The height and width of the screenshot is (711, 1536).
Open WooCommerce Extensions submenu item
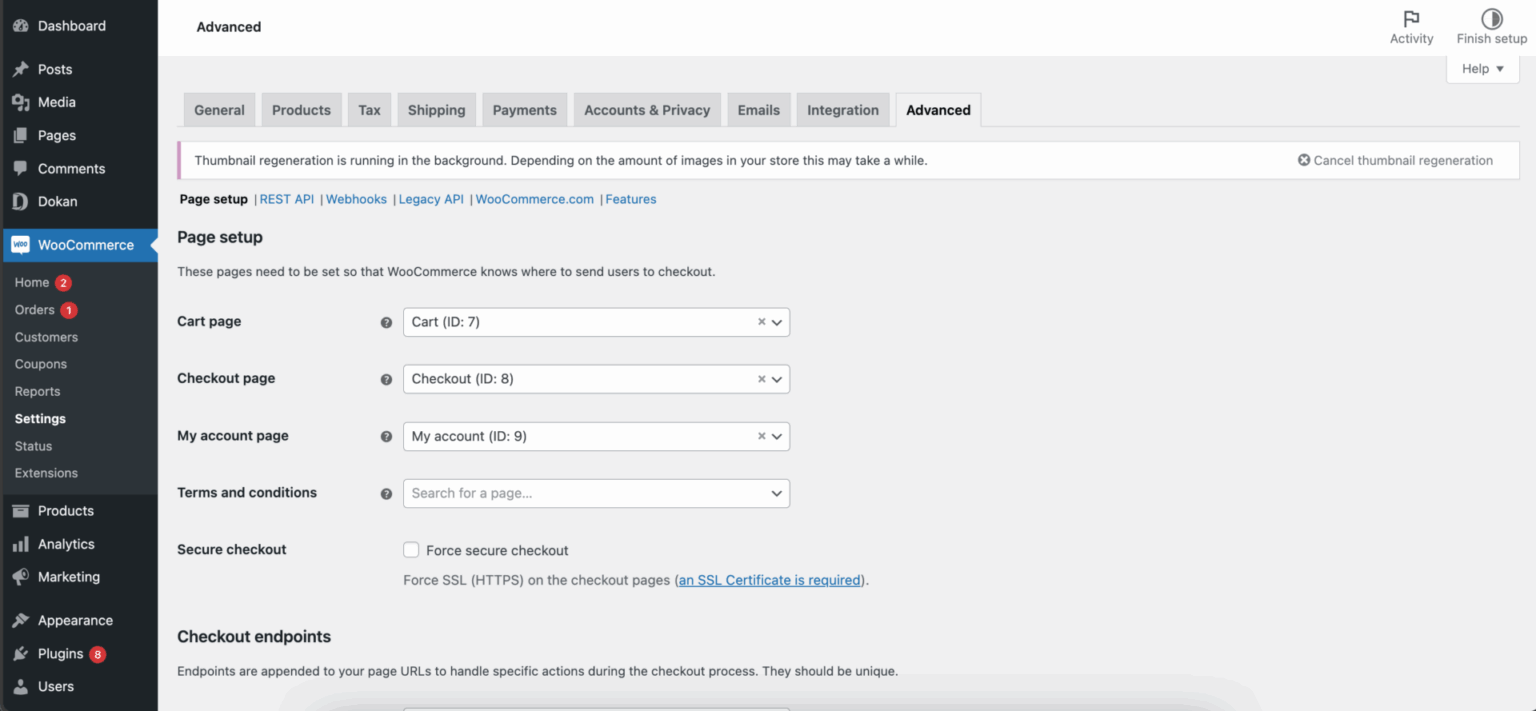pyautogui.click(x=46, y=473)
